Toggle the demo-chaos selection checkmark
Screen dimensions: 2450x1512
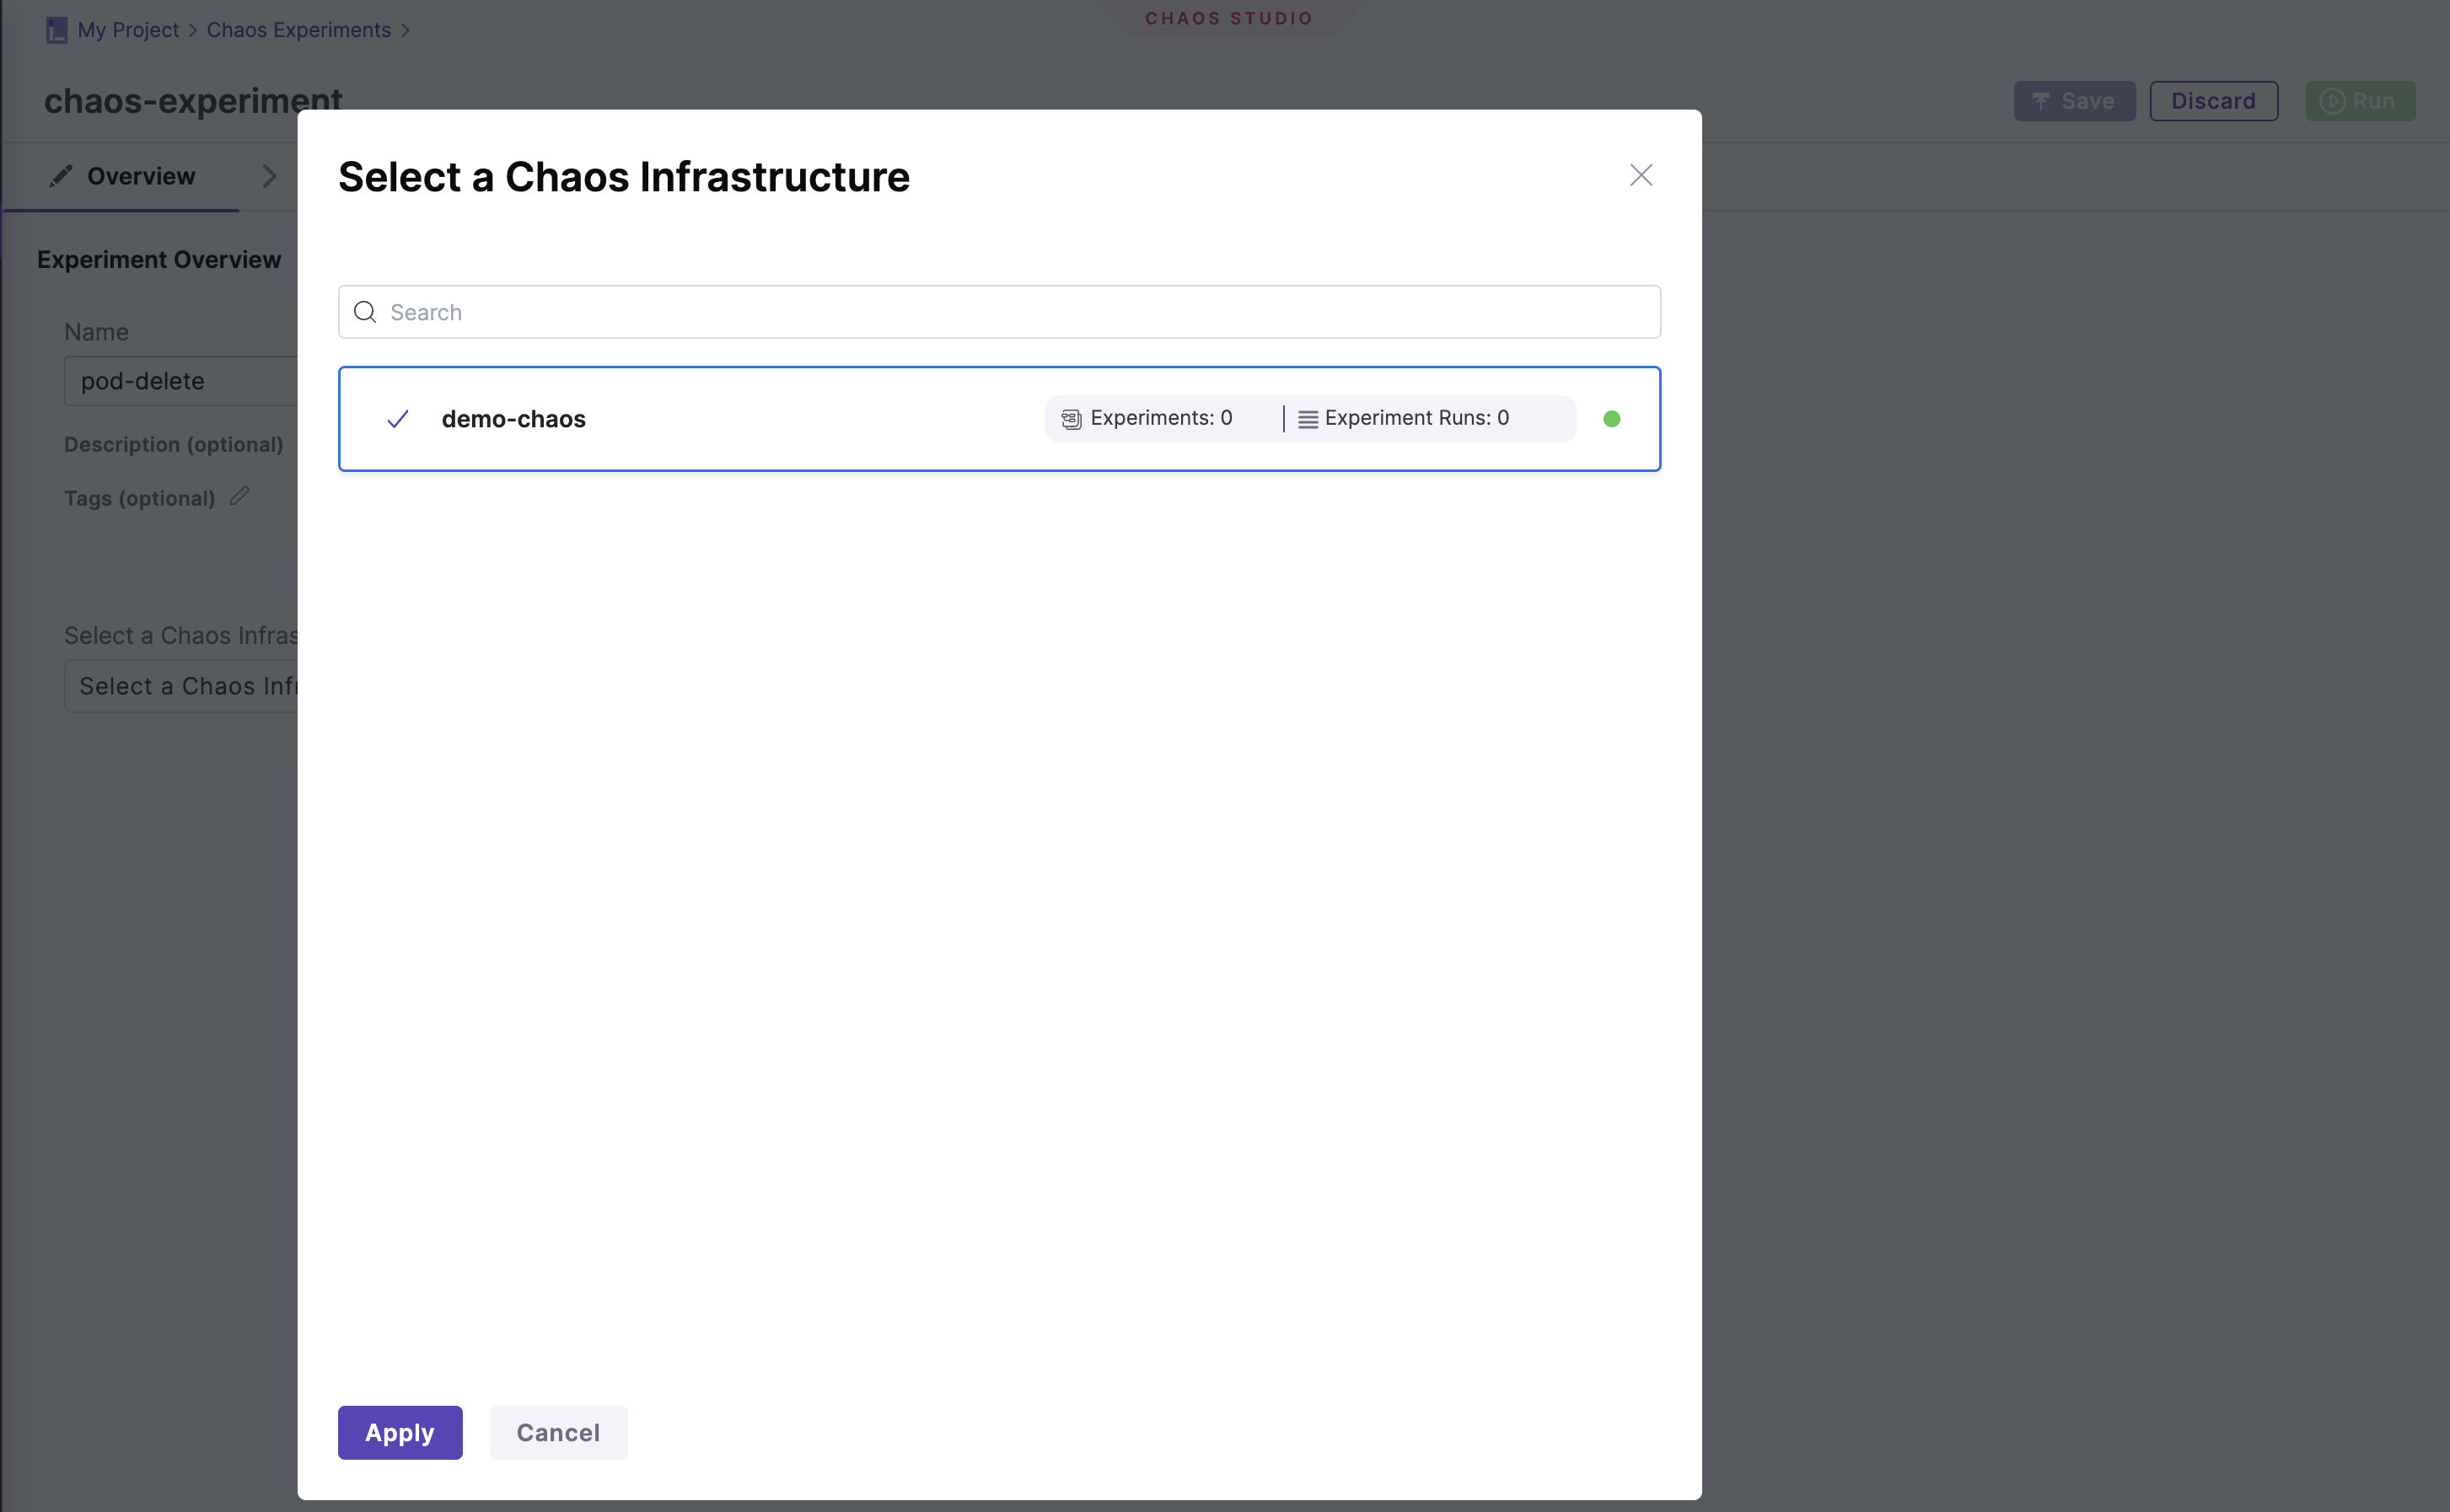[x=397, y=419]
